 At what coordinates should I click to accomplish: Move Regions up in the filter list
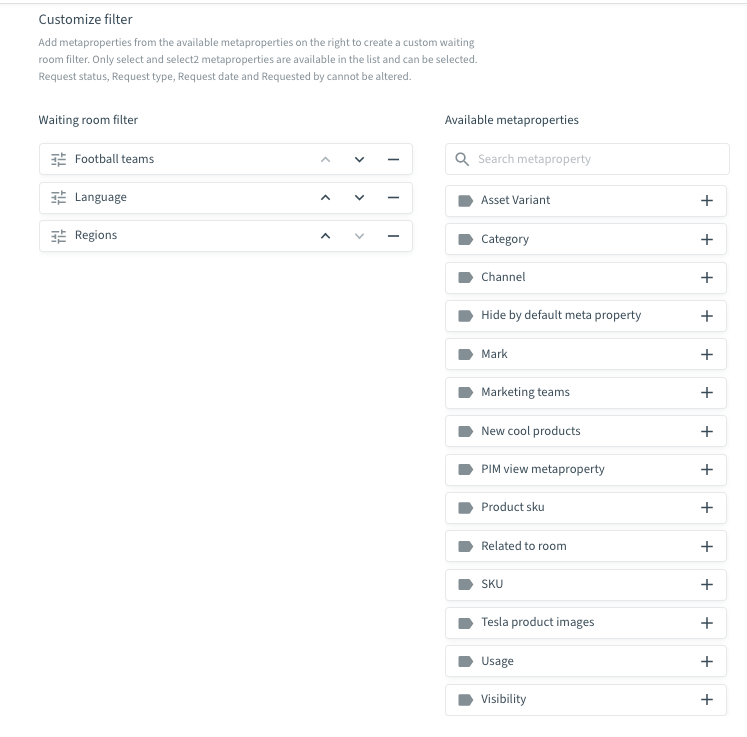(325, 236)
